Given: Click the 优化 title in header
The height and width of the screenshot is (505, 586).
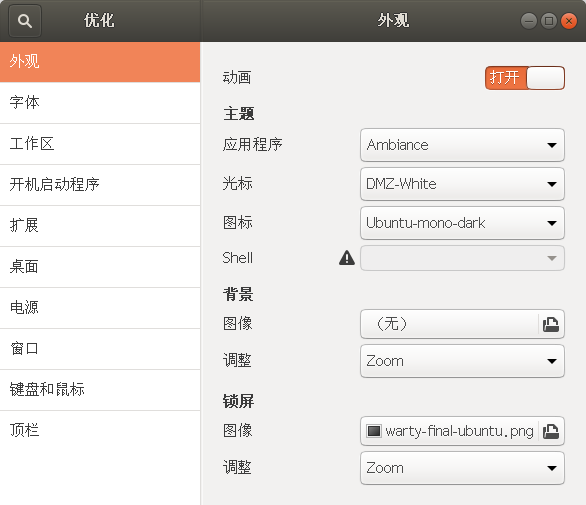Looking at the screenshot, I should click(x=99, y=21).
